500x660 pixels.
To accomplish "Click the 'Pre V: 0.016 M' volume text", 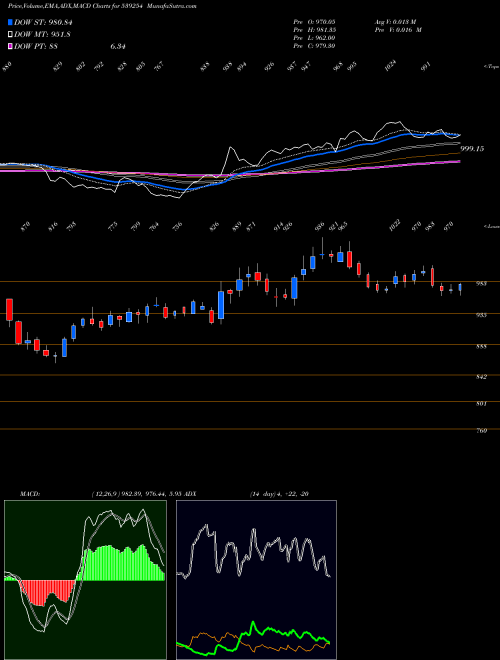I will pos(398,30).
